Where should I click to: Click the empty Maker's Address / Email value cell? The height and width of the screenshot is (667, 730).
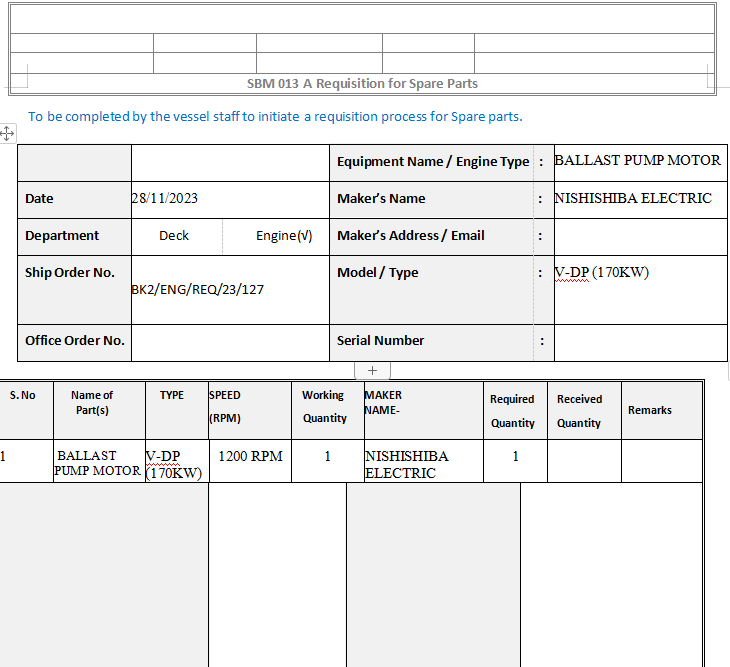(x=640, y=236)
